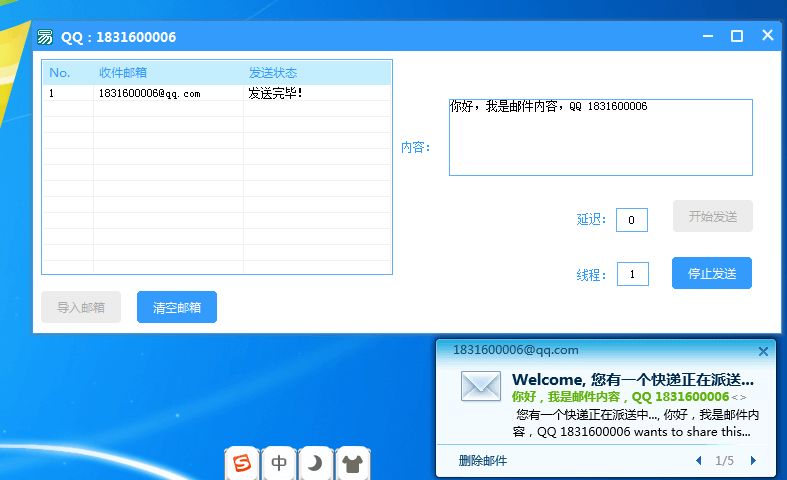
Task: Close the mail notification popup
Action: pyautogui.click(x=763, y=351)
